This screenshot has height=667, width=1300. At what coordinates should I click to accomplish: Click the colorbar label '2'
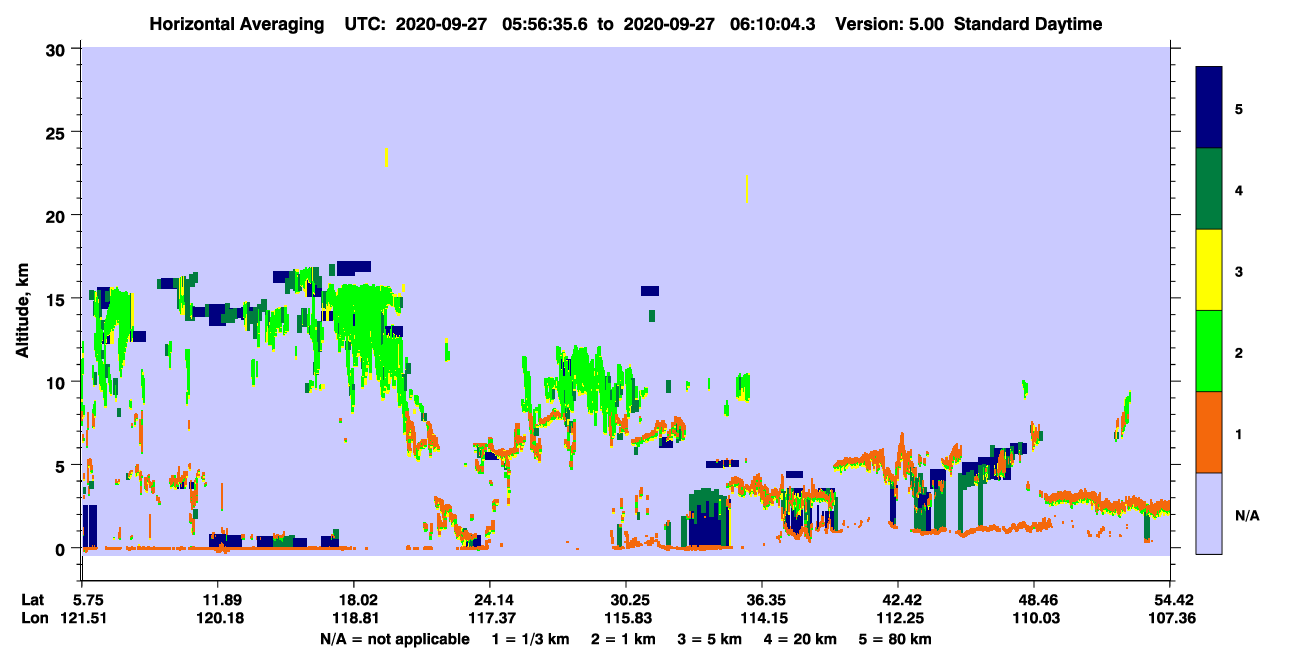[x=1238, y=352]
